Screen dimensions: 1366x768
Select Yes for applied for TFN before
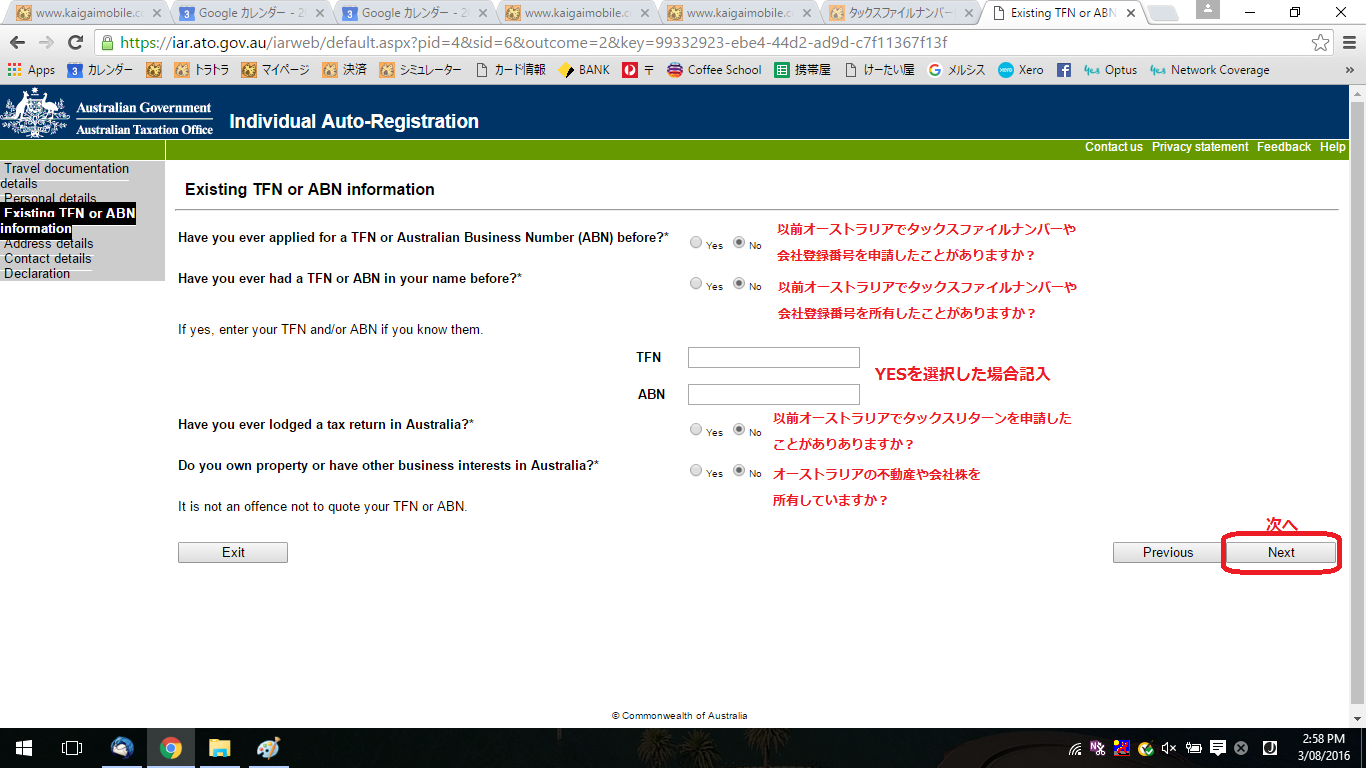click(x=696, y=242)
